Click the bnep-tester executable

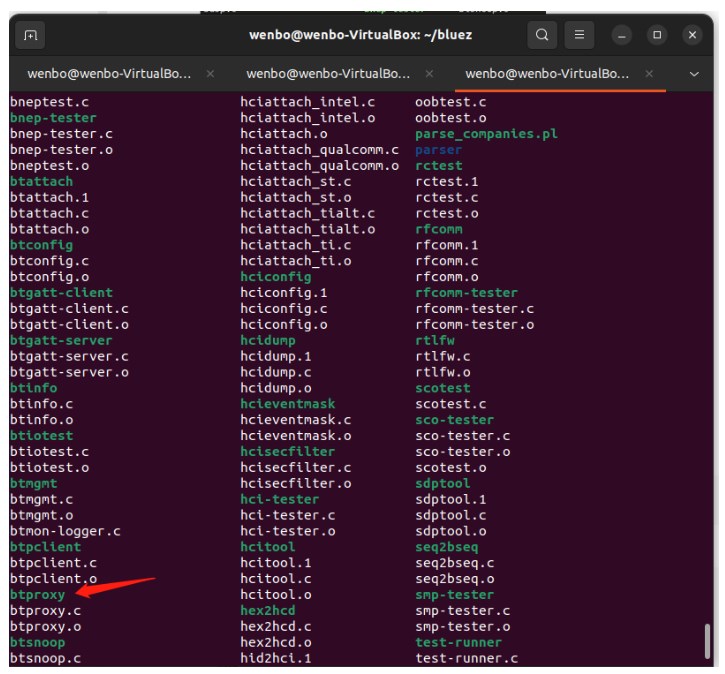coord(53,118)
